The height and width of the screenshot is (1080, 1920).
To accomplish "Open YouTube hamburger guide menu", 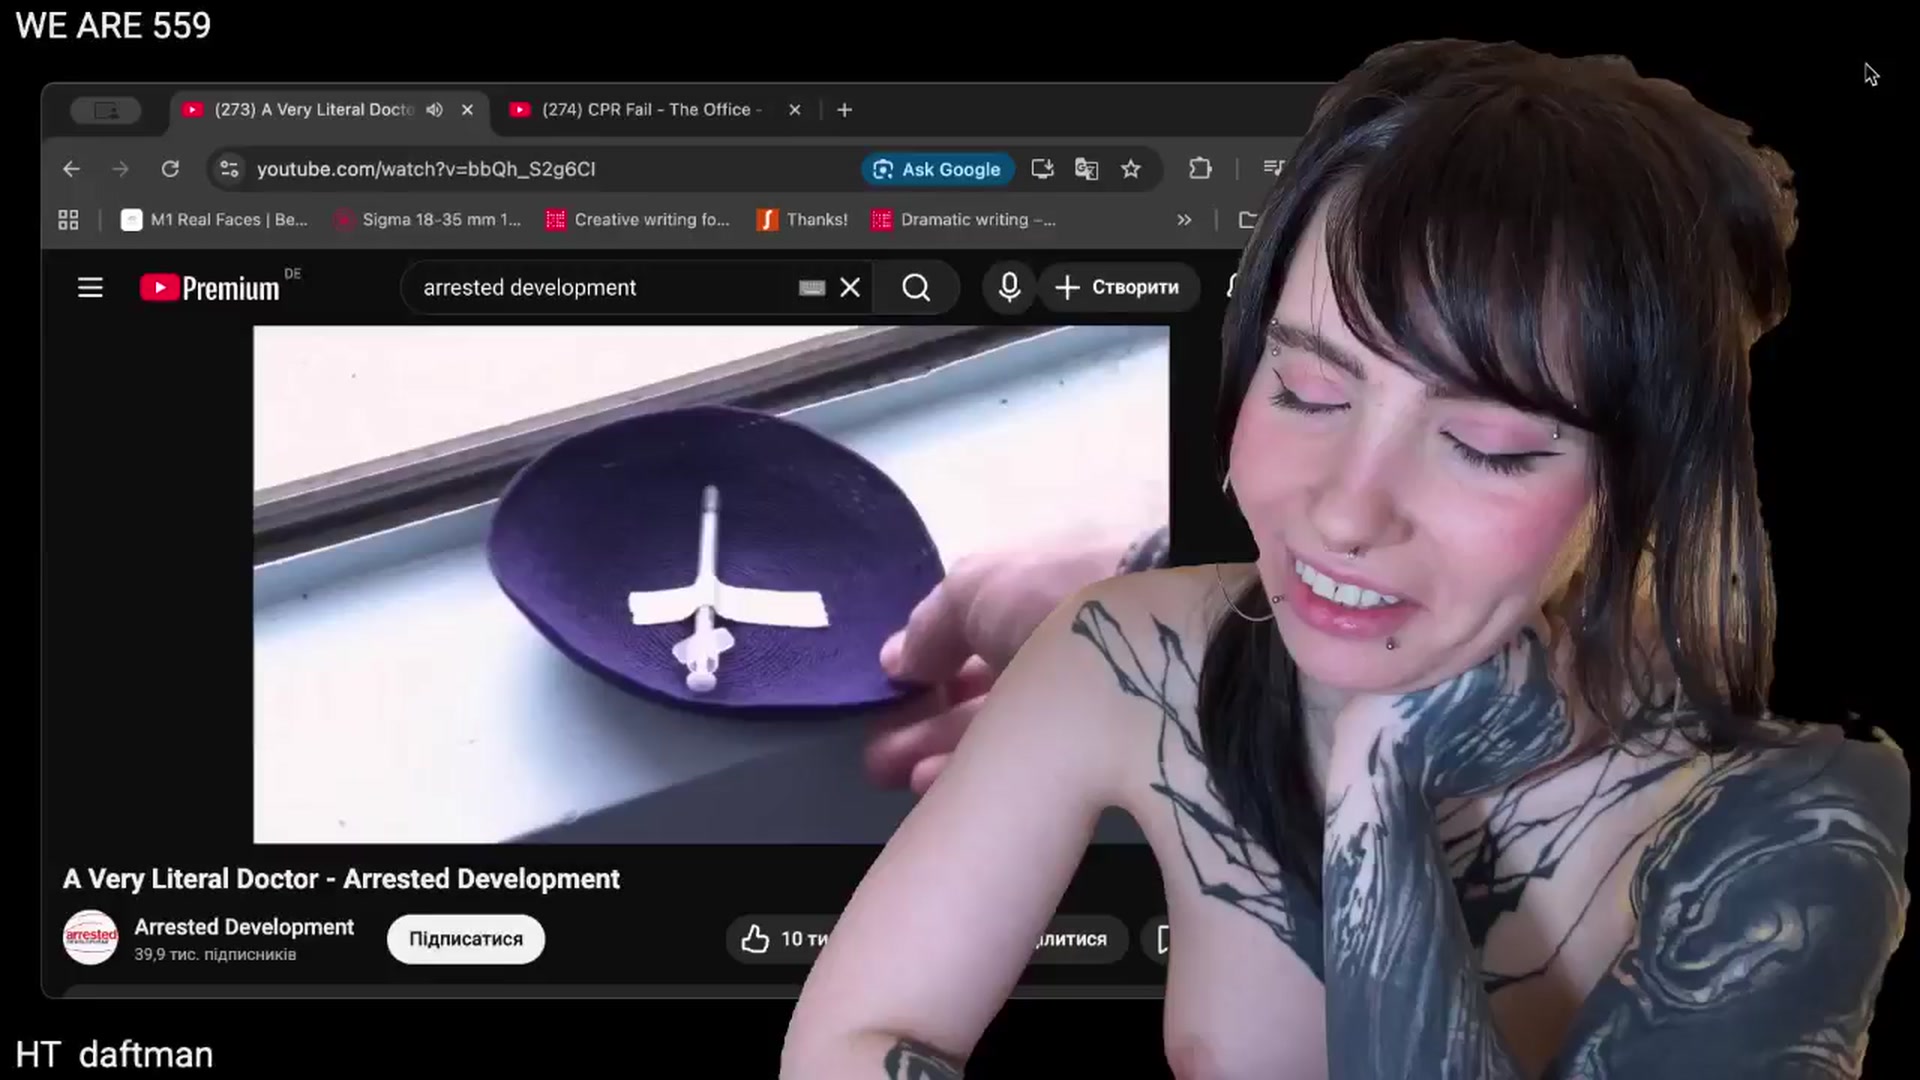I will [x=90, y=288].
